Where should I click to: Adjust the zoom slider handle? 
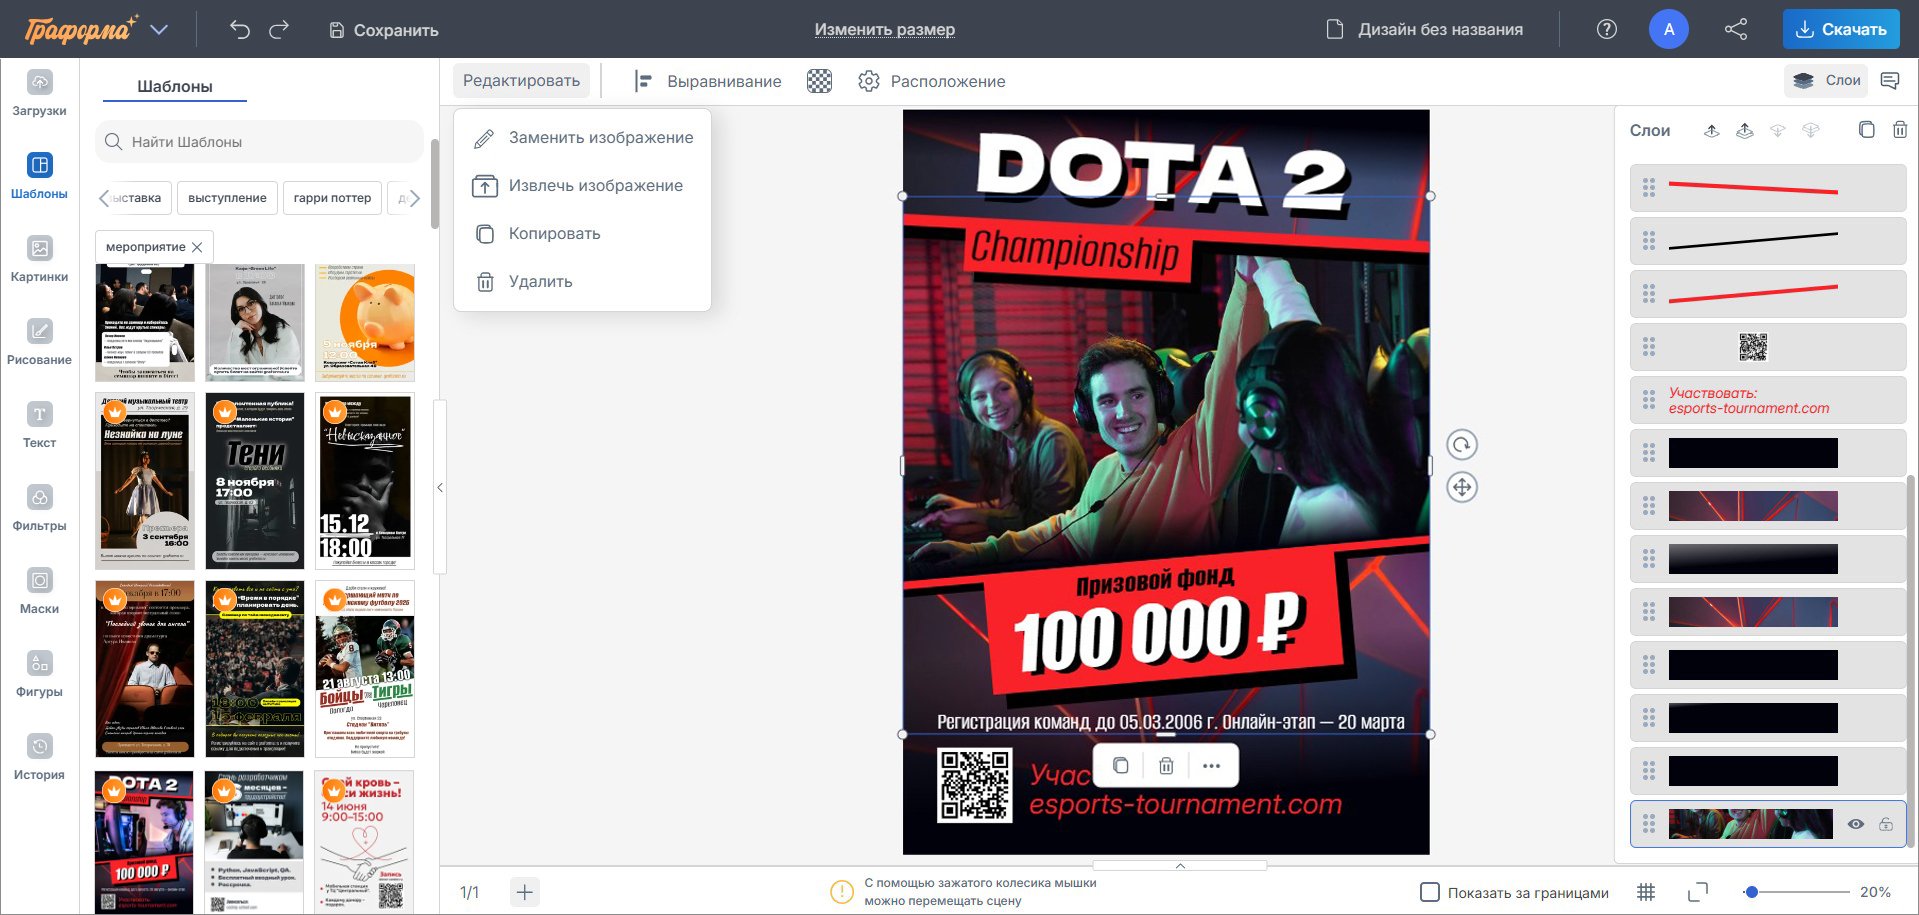click(1751, 892)
